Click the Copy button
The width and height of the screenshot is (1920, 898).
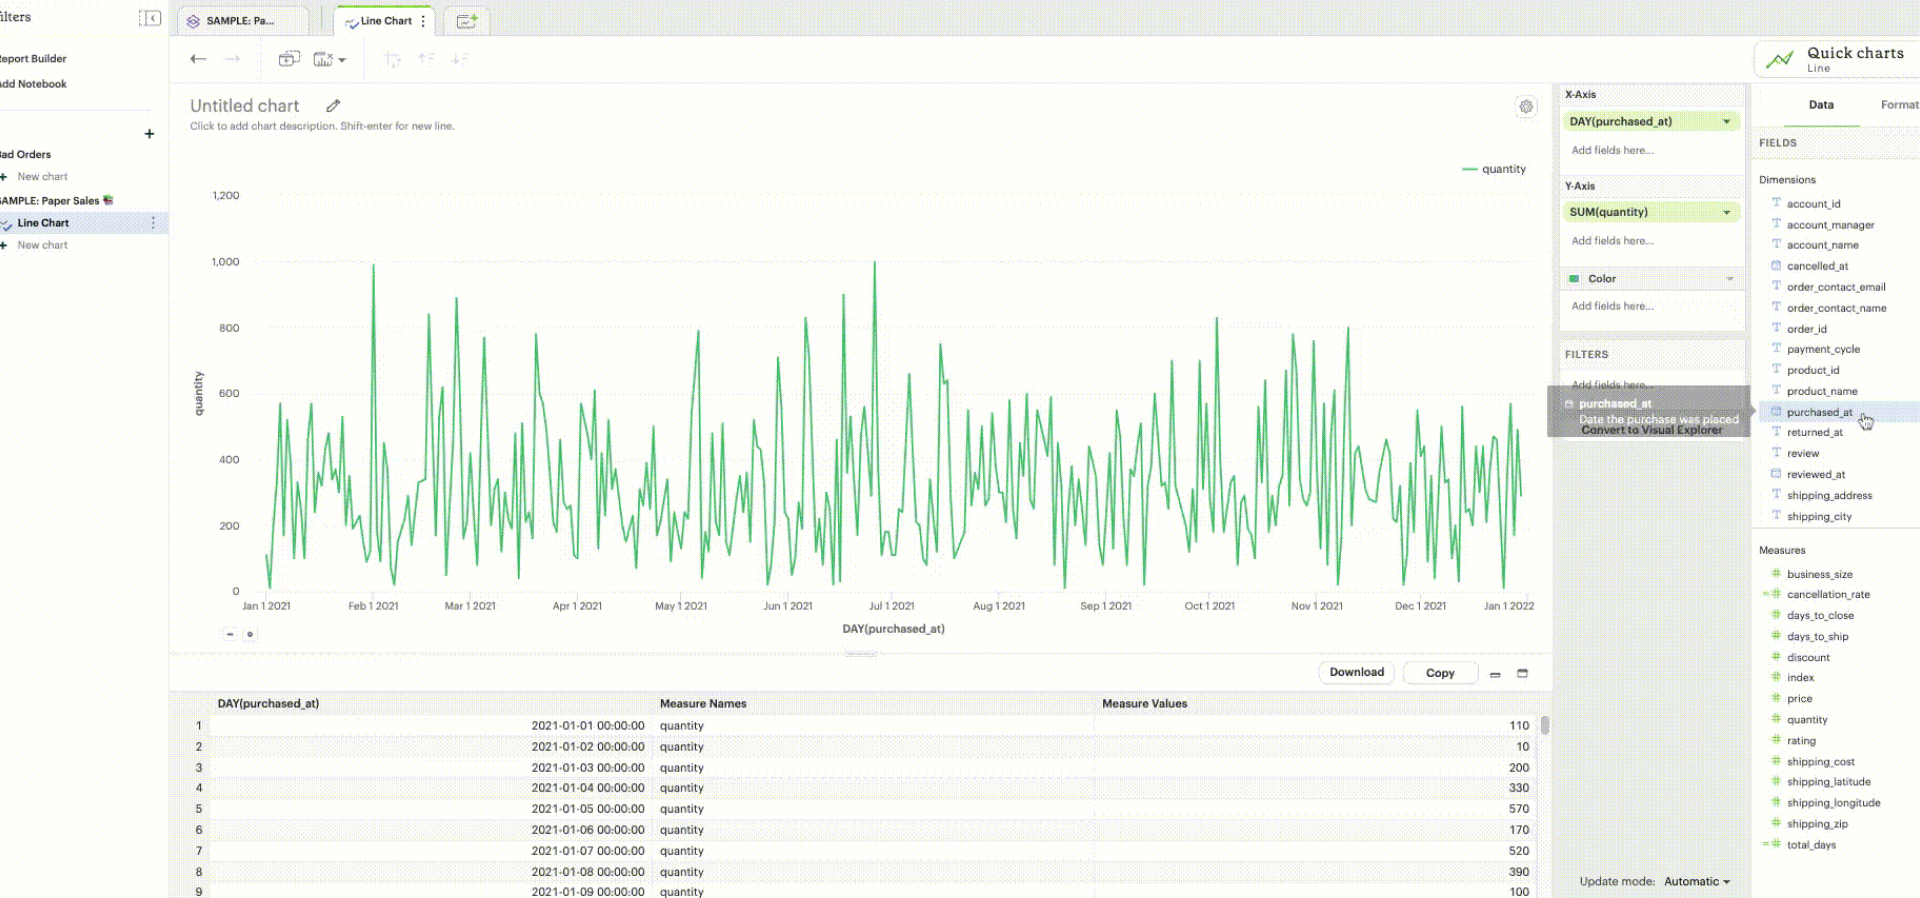[1439, 673]
